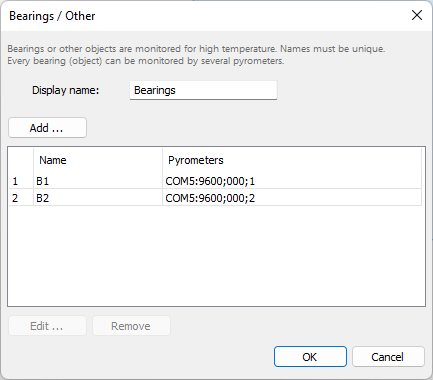Click the disabled Edit ... button

click(47, 326)
